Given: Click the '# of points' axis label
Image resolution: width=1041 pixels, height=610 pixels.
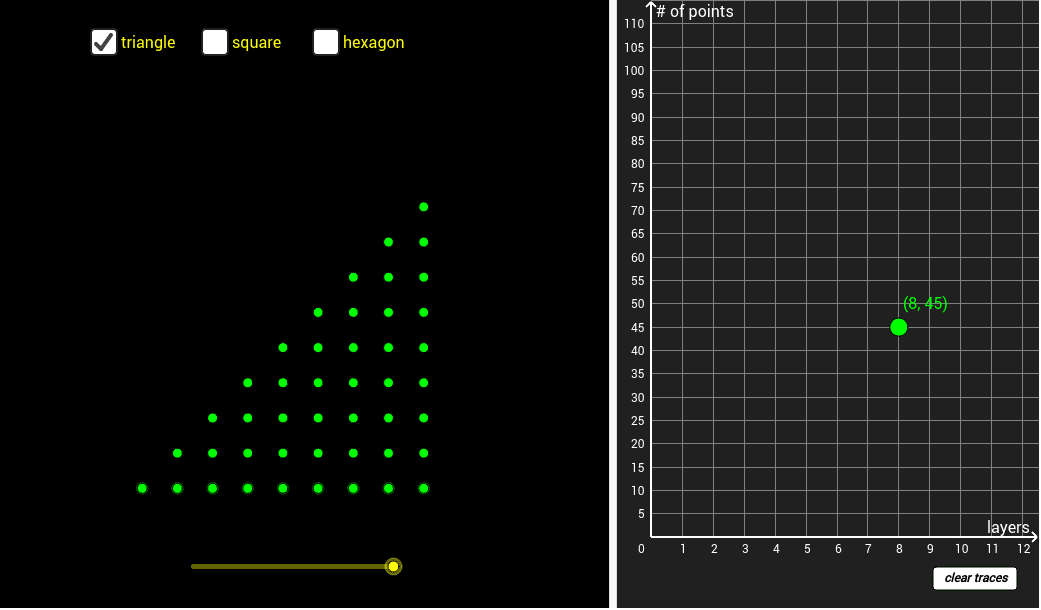Looking at the screenshot, I should tap(694, 11).
